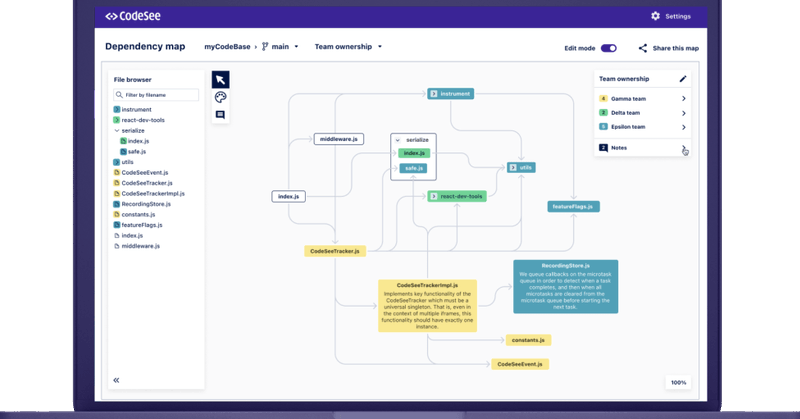Click the CodeSeeTrackerImpl.js note card
This screenshot has height=419, width=800.
[428, 306]
